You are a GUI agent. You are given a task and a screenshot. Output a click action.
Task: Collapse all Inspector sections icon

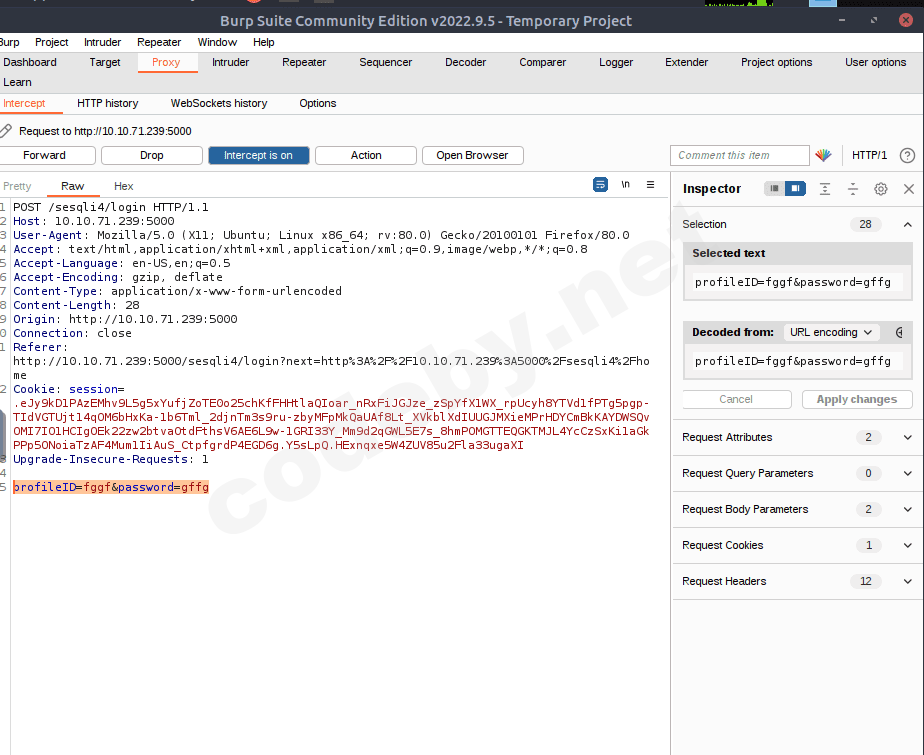(853, 189)
